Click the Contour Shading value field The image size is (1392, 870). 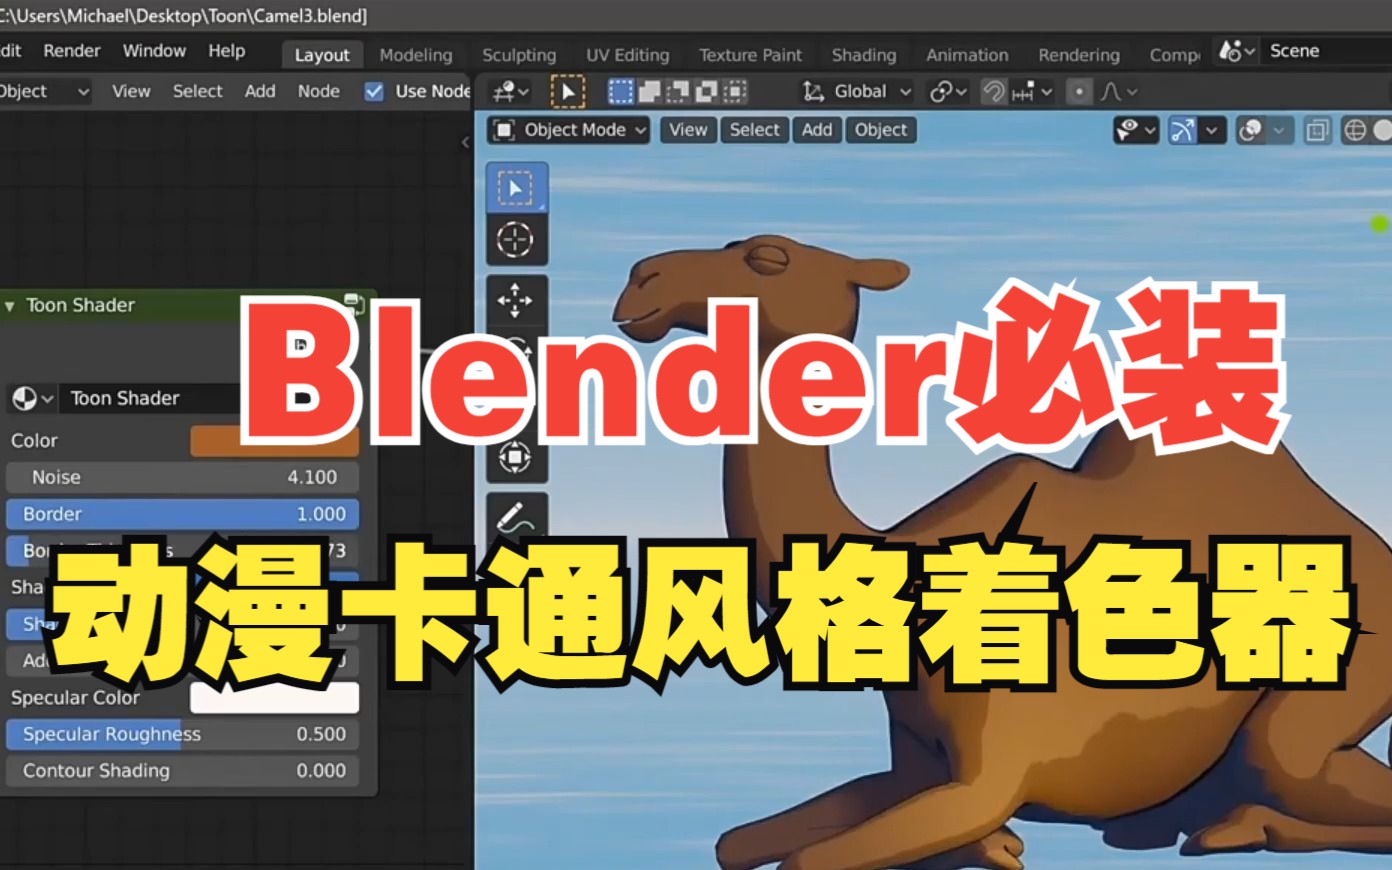[182, 771]
